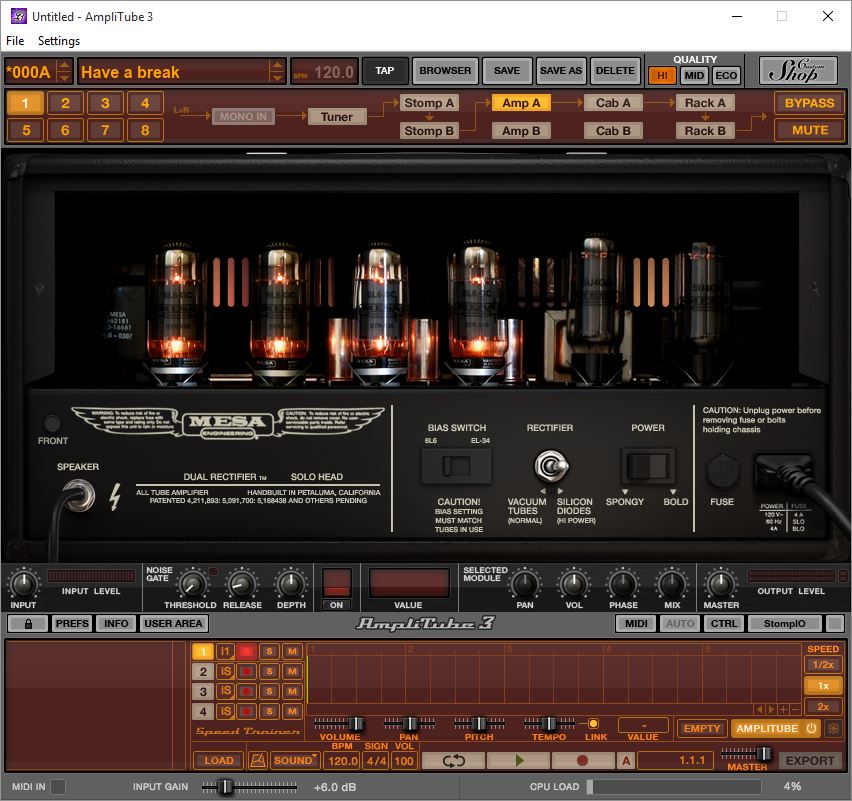This screenshot has height=801, width=852.
Task: Arm record on track 4
Action: tap(246, 711)
